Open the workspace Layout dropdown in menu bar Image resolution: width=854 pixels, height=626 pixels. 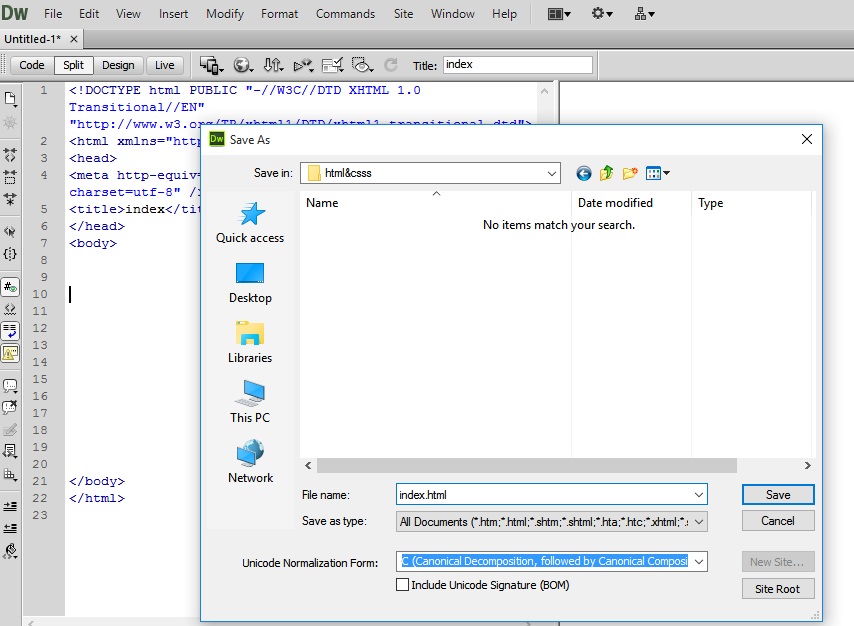pyautogui.click(x=559, y=14)
